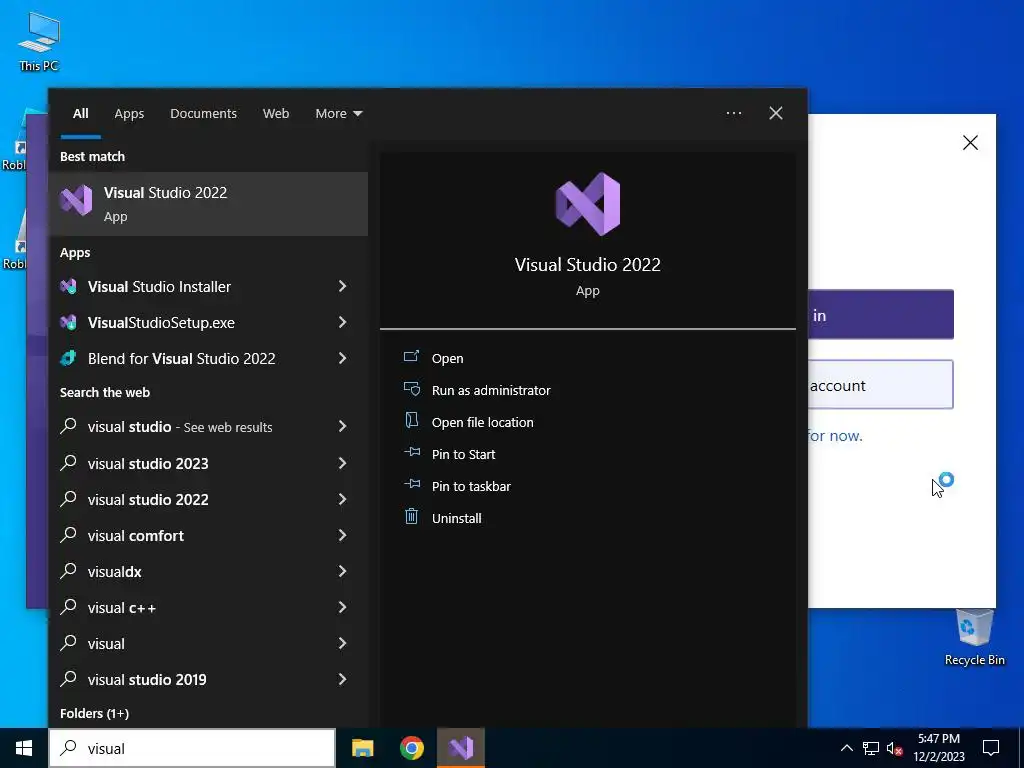Image resolution: width=1024 pixels, height=768 pixels.
Task: Click the Uninstall trash icon
Action: 411,517
